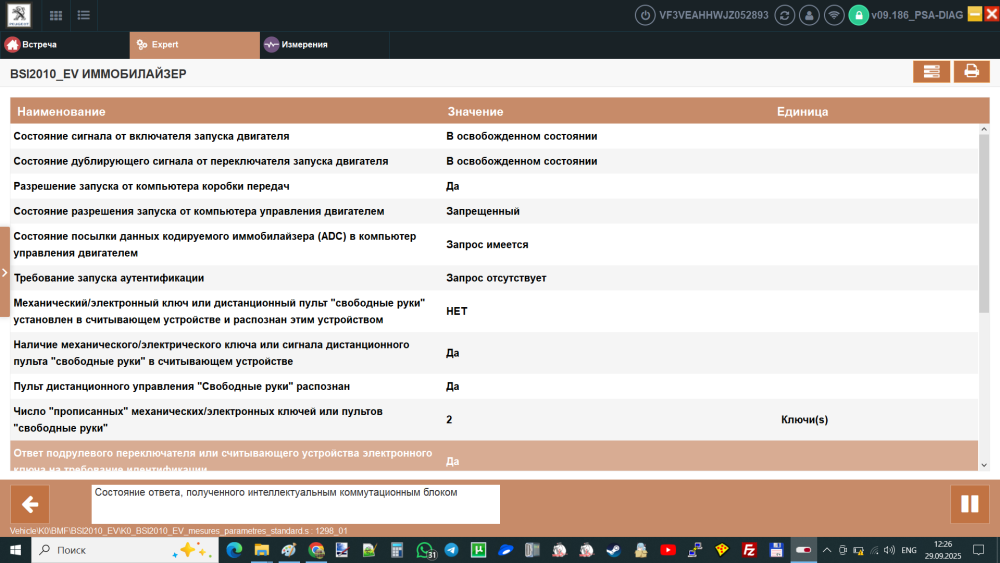This screenshot has width=1000, height=563.
Task: Switch to the Встреча tab
Action: (x=65, y=45)
